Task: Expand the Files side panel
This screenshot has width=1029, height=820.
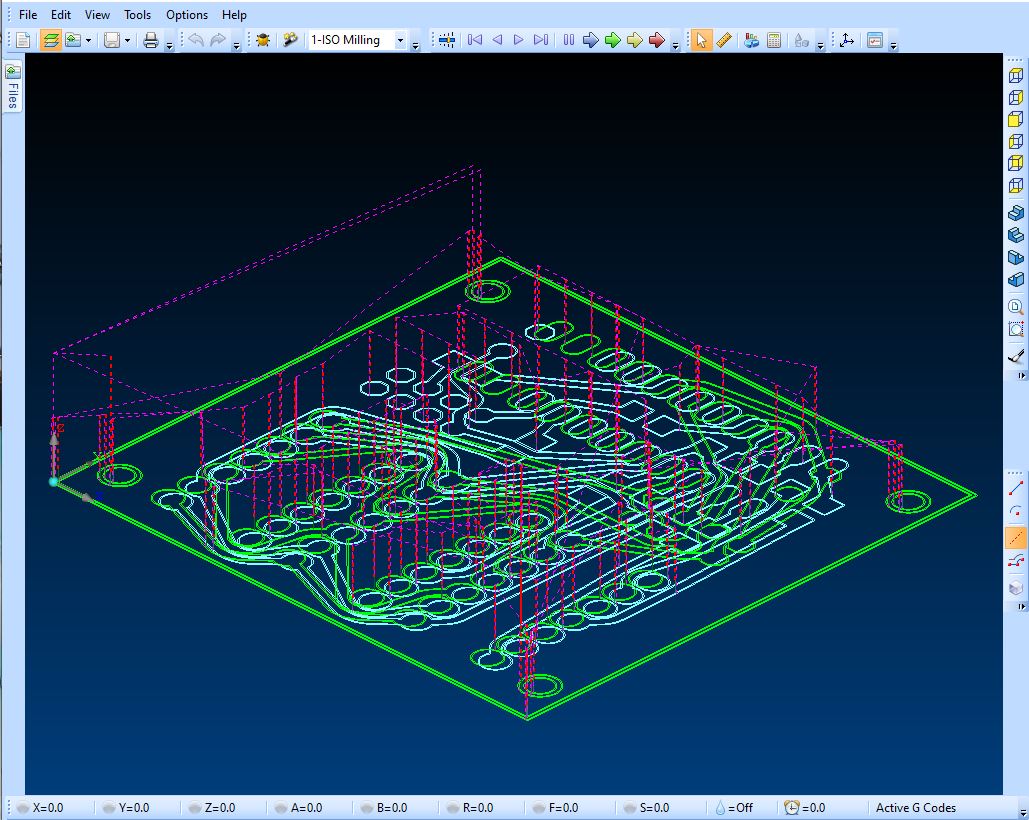Action: 12,87
